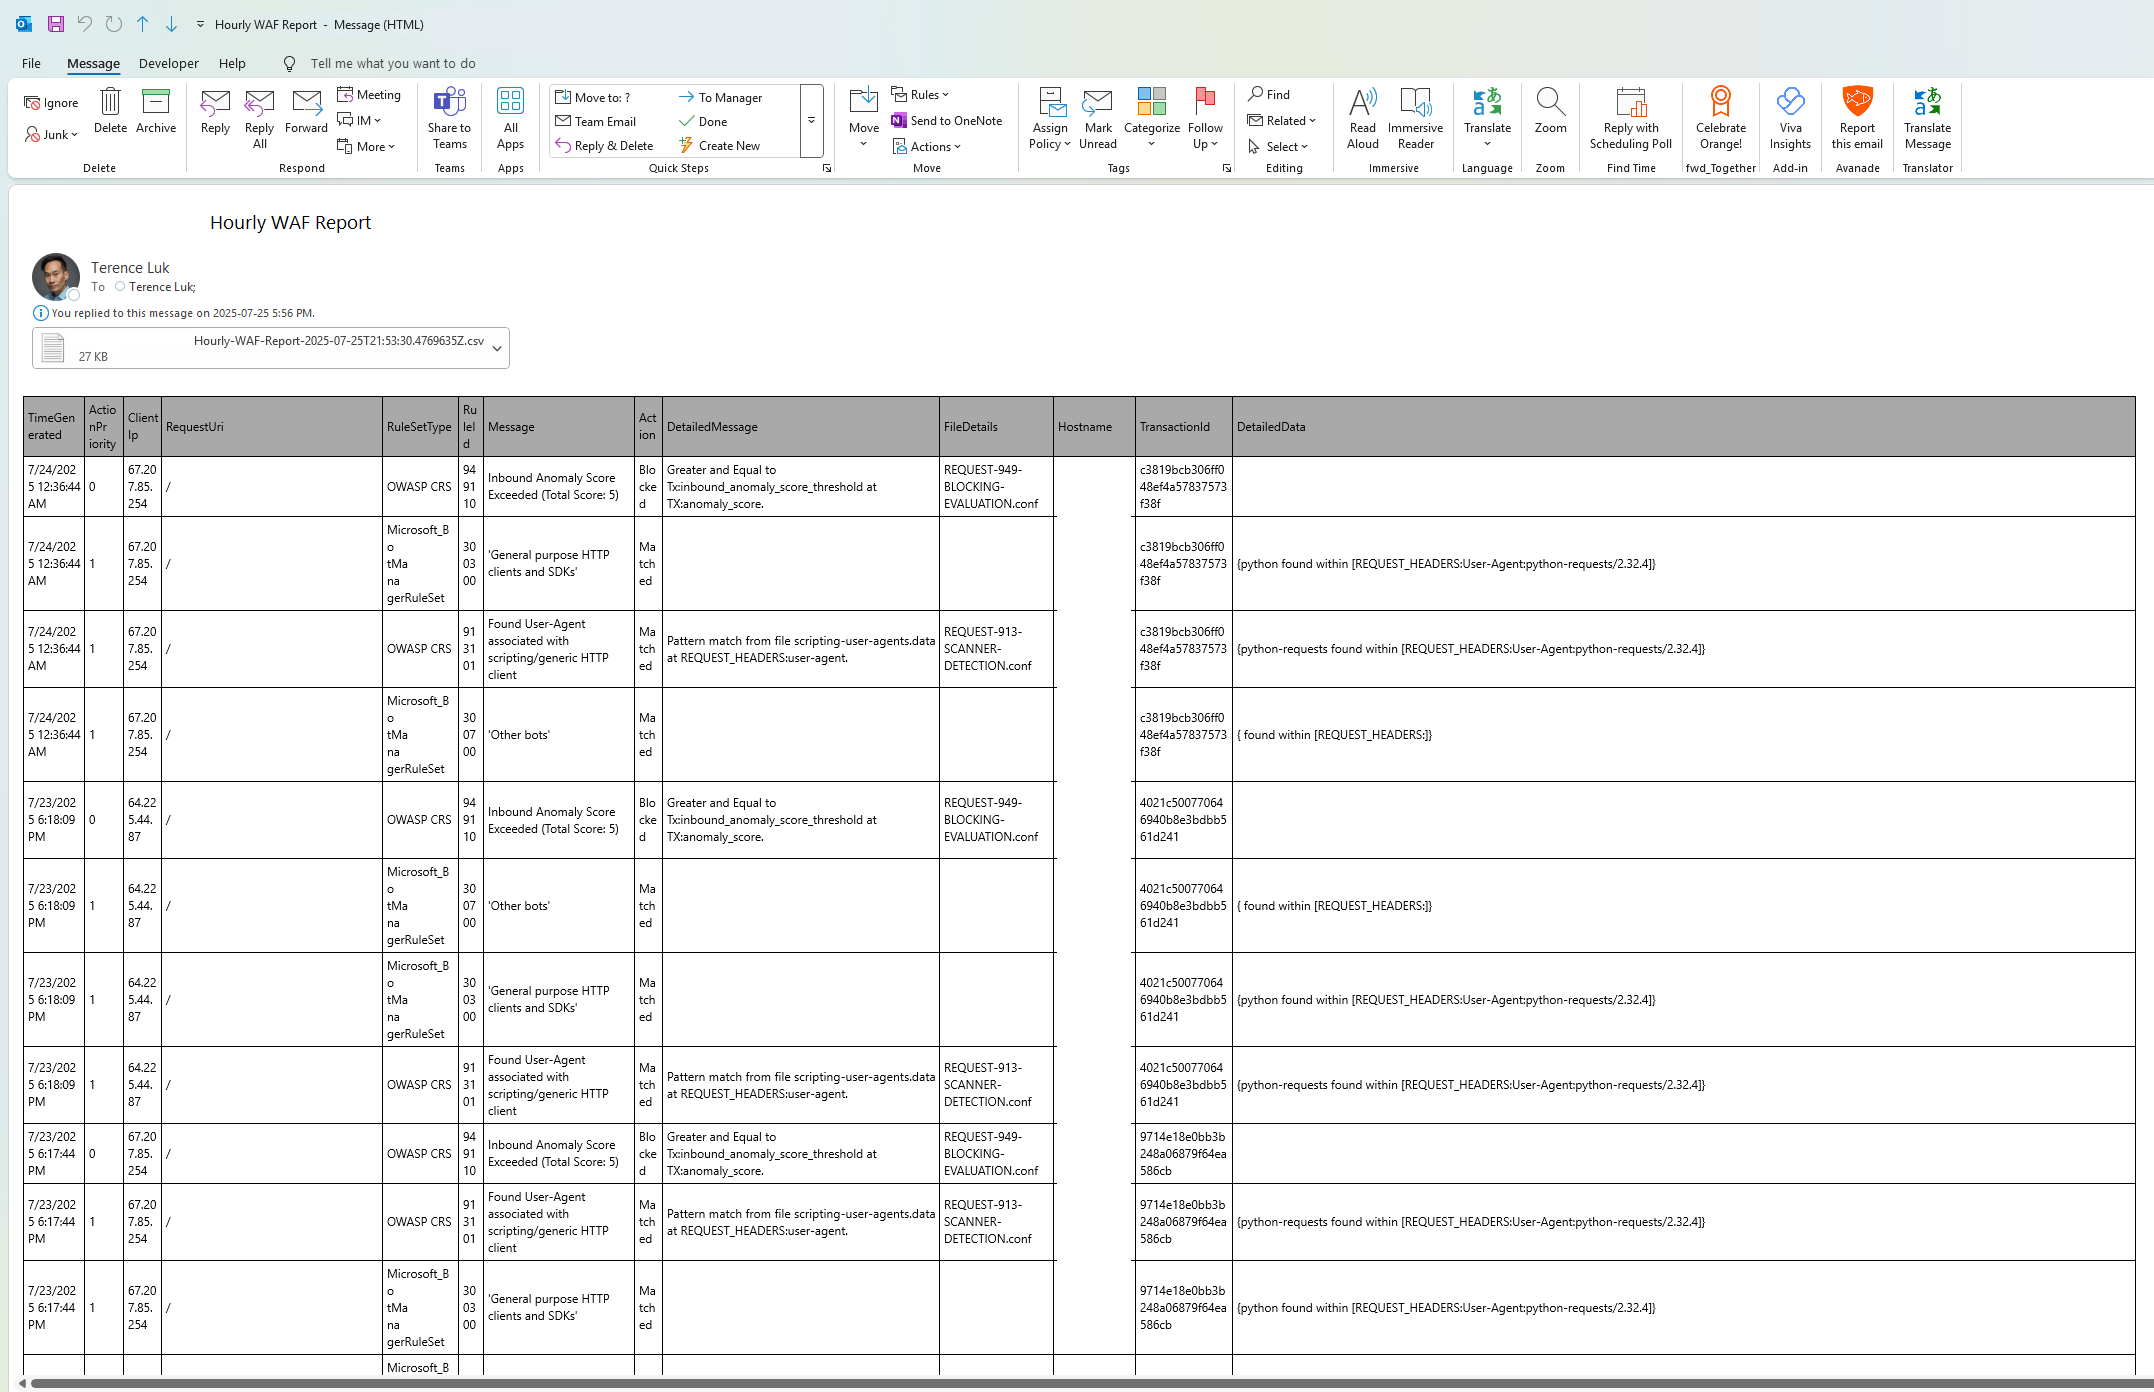Click the Tell me what you want search box
The height and width of the screenshot is (1392, 2154).
[x=392, y=63]
